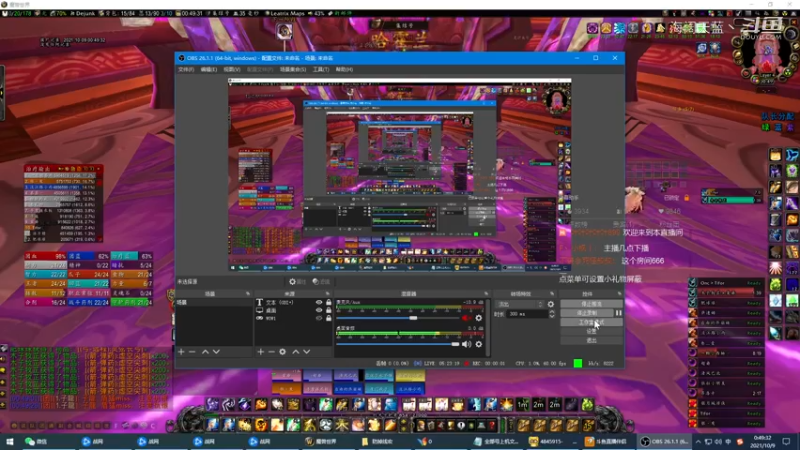The width and height of the screenshot is (800, 450).
Task: Toggle visibility of 文本 (GDI+) source
Action: pos(319,303)
